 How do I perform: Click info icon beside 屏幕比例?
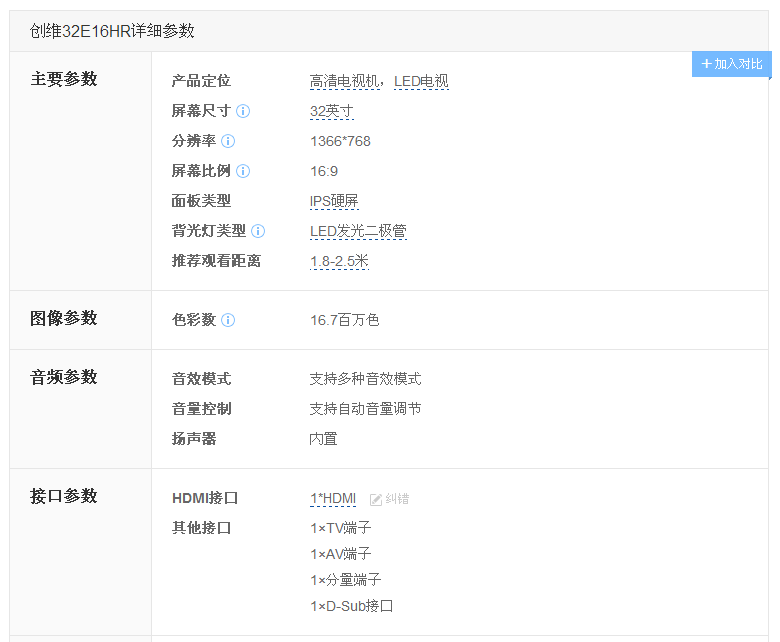[x=243, y=171]
